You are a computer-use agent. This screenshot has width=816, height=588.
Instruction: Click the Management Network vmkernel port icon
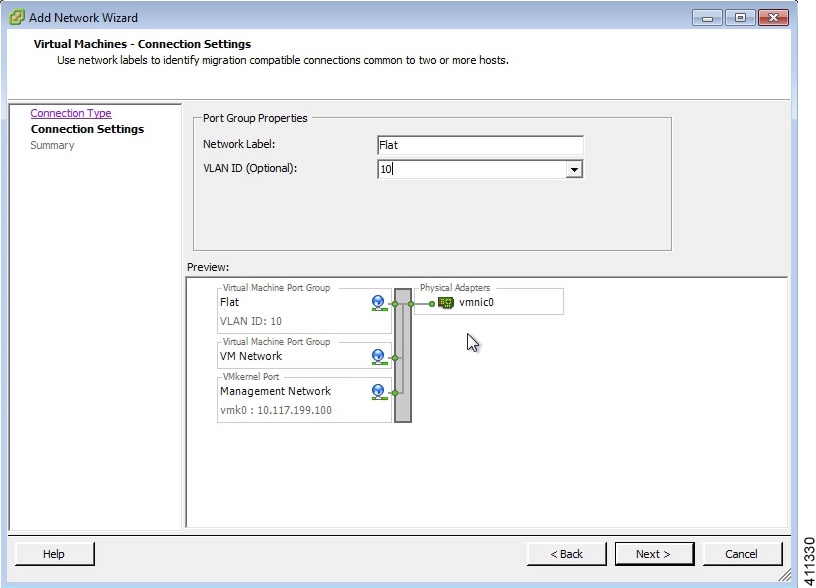pos(379,392)
